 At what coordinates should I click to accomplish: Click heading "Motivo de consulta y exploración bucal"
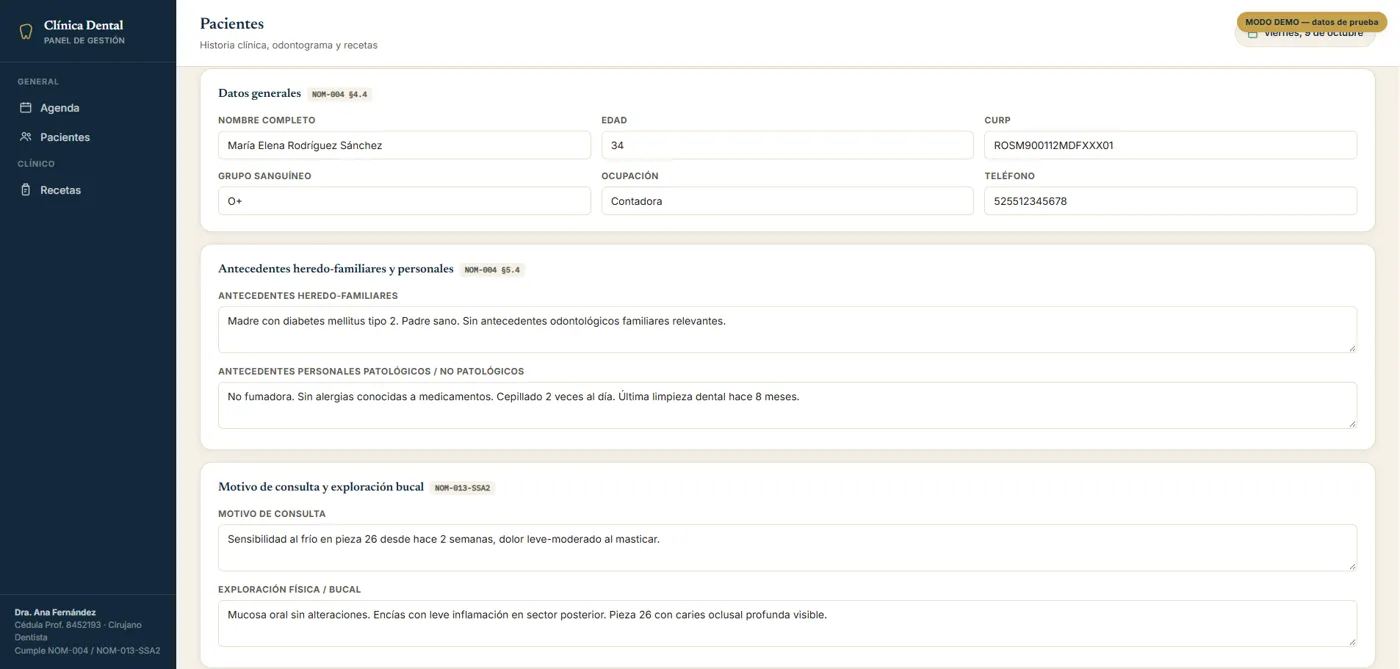[321, 487]
